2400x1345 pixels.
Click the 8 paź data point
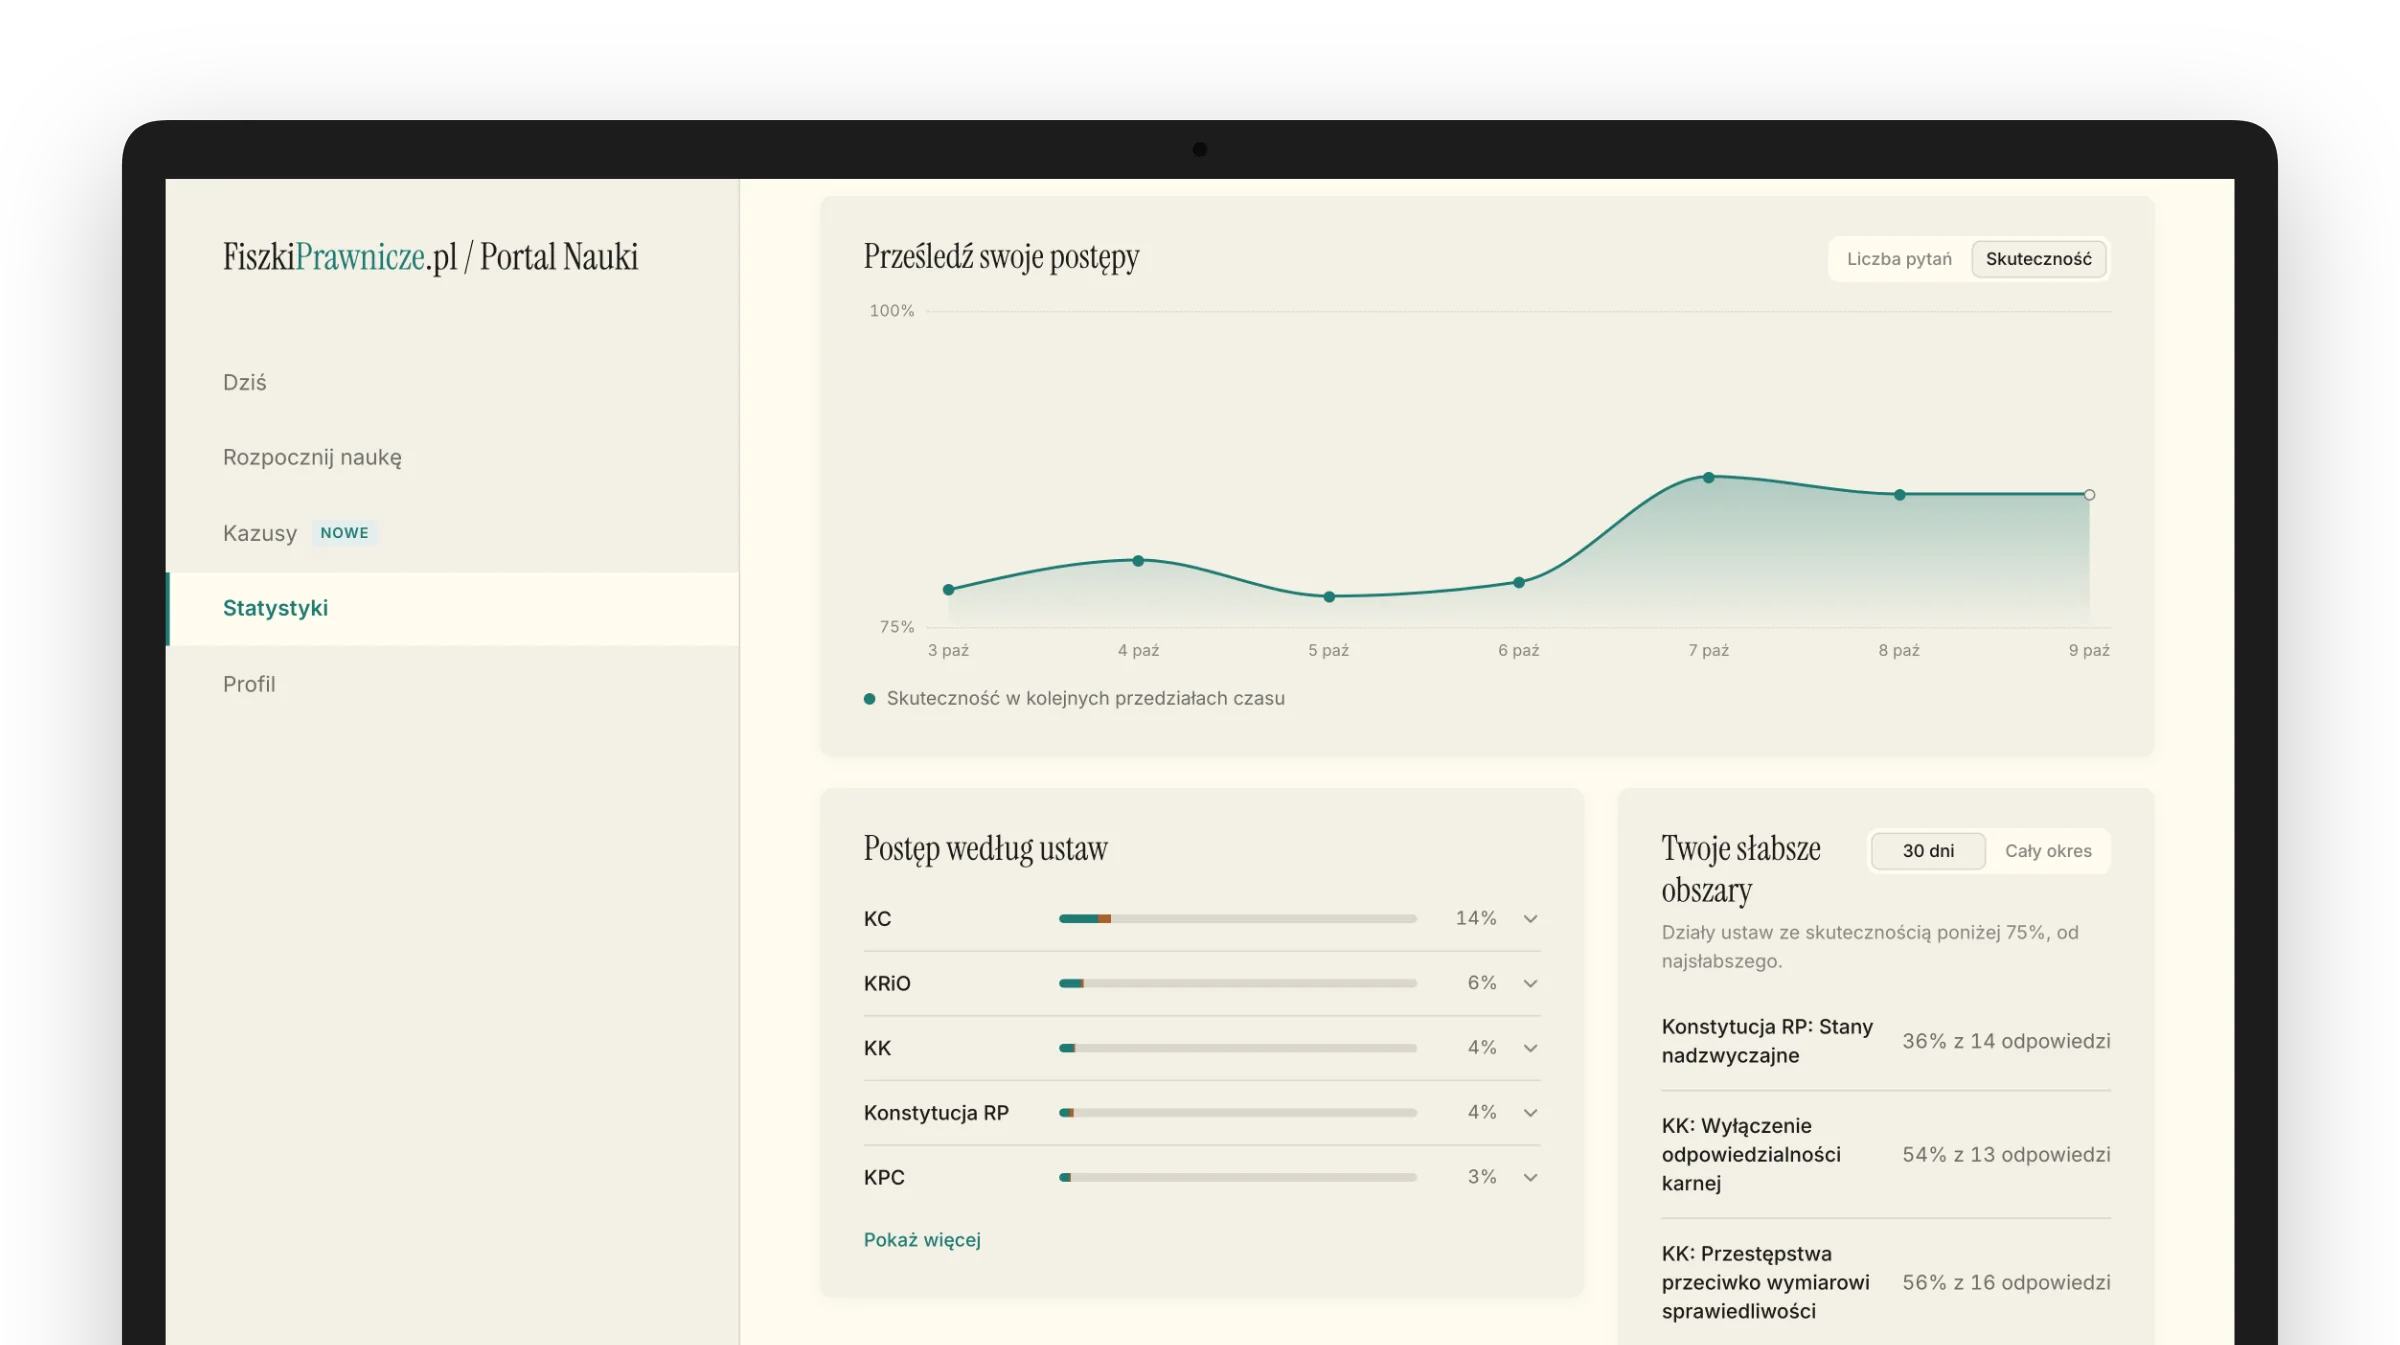pyautogui.click(x=1899, y=495)
